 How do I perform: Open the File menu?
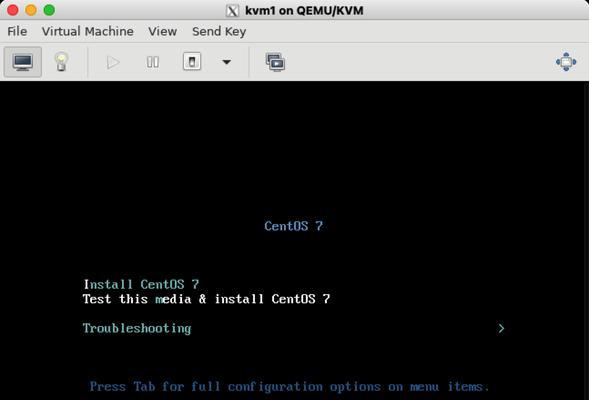pos(17,32)
